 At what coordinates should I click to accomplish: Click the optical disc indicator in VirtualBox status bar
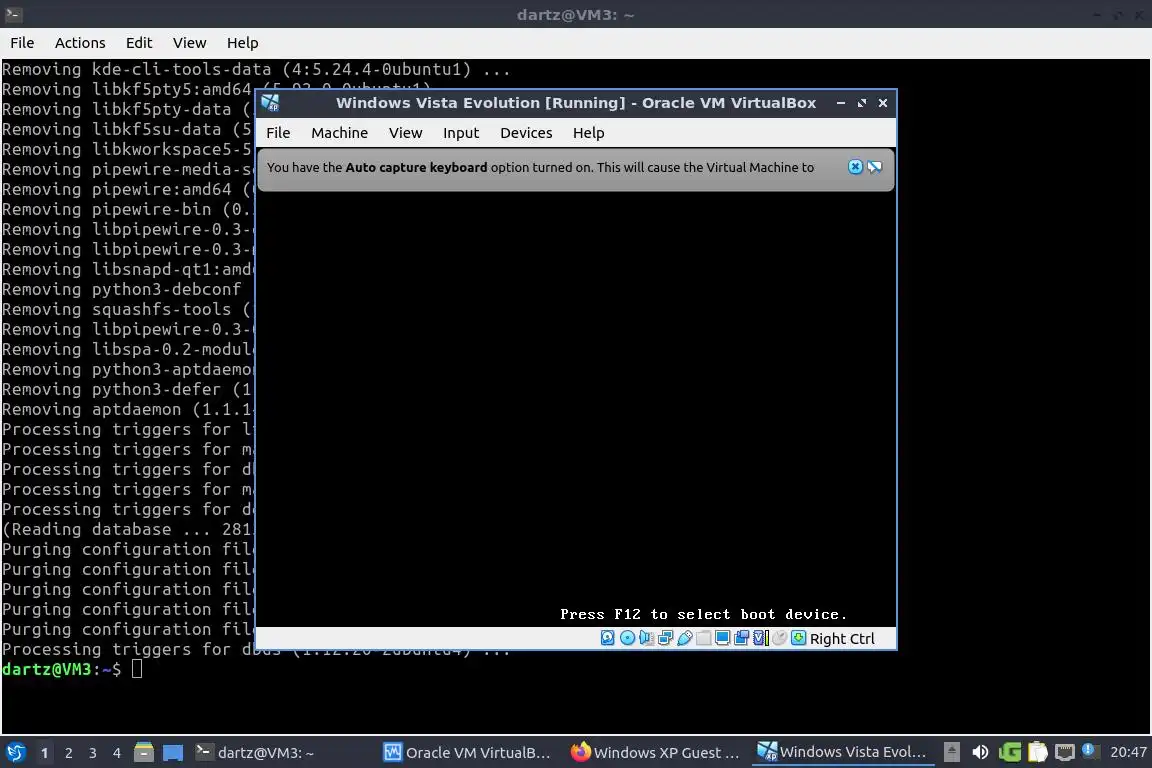[627, 638]
